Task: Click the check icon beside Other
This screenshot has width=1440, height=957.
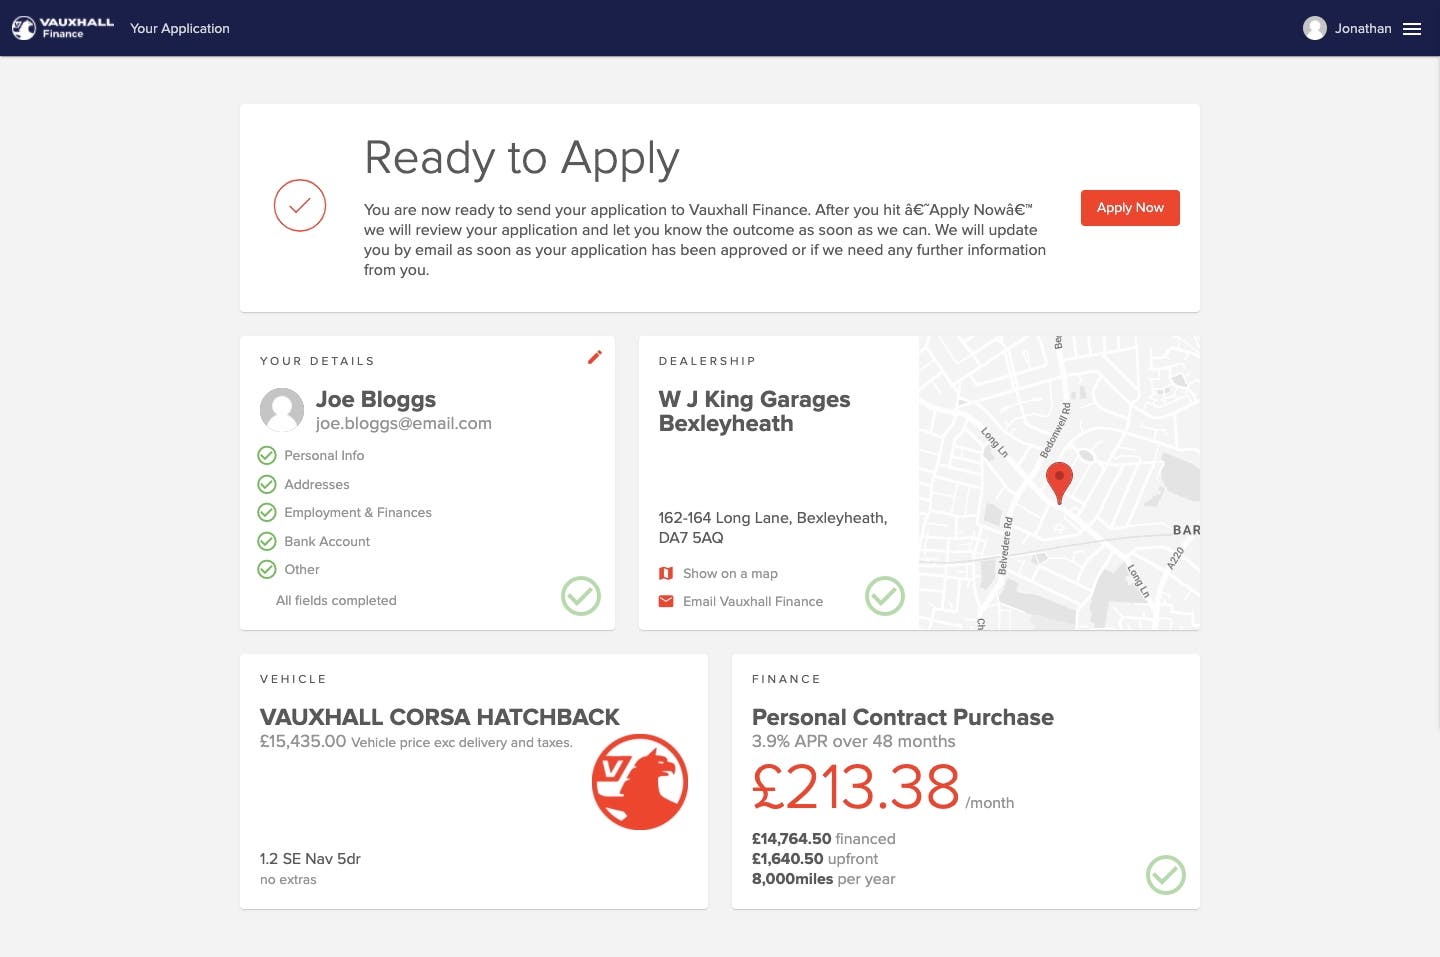Action: [267, 570]
